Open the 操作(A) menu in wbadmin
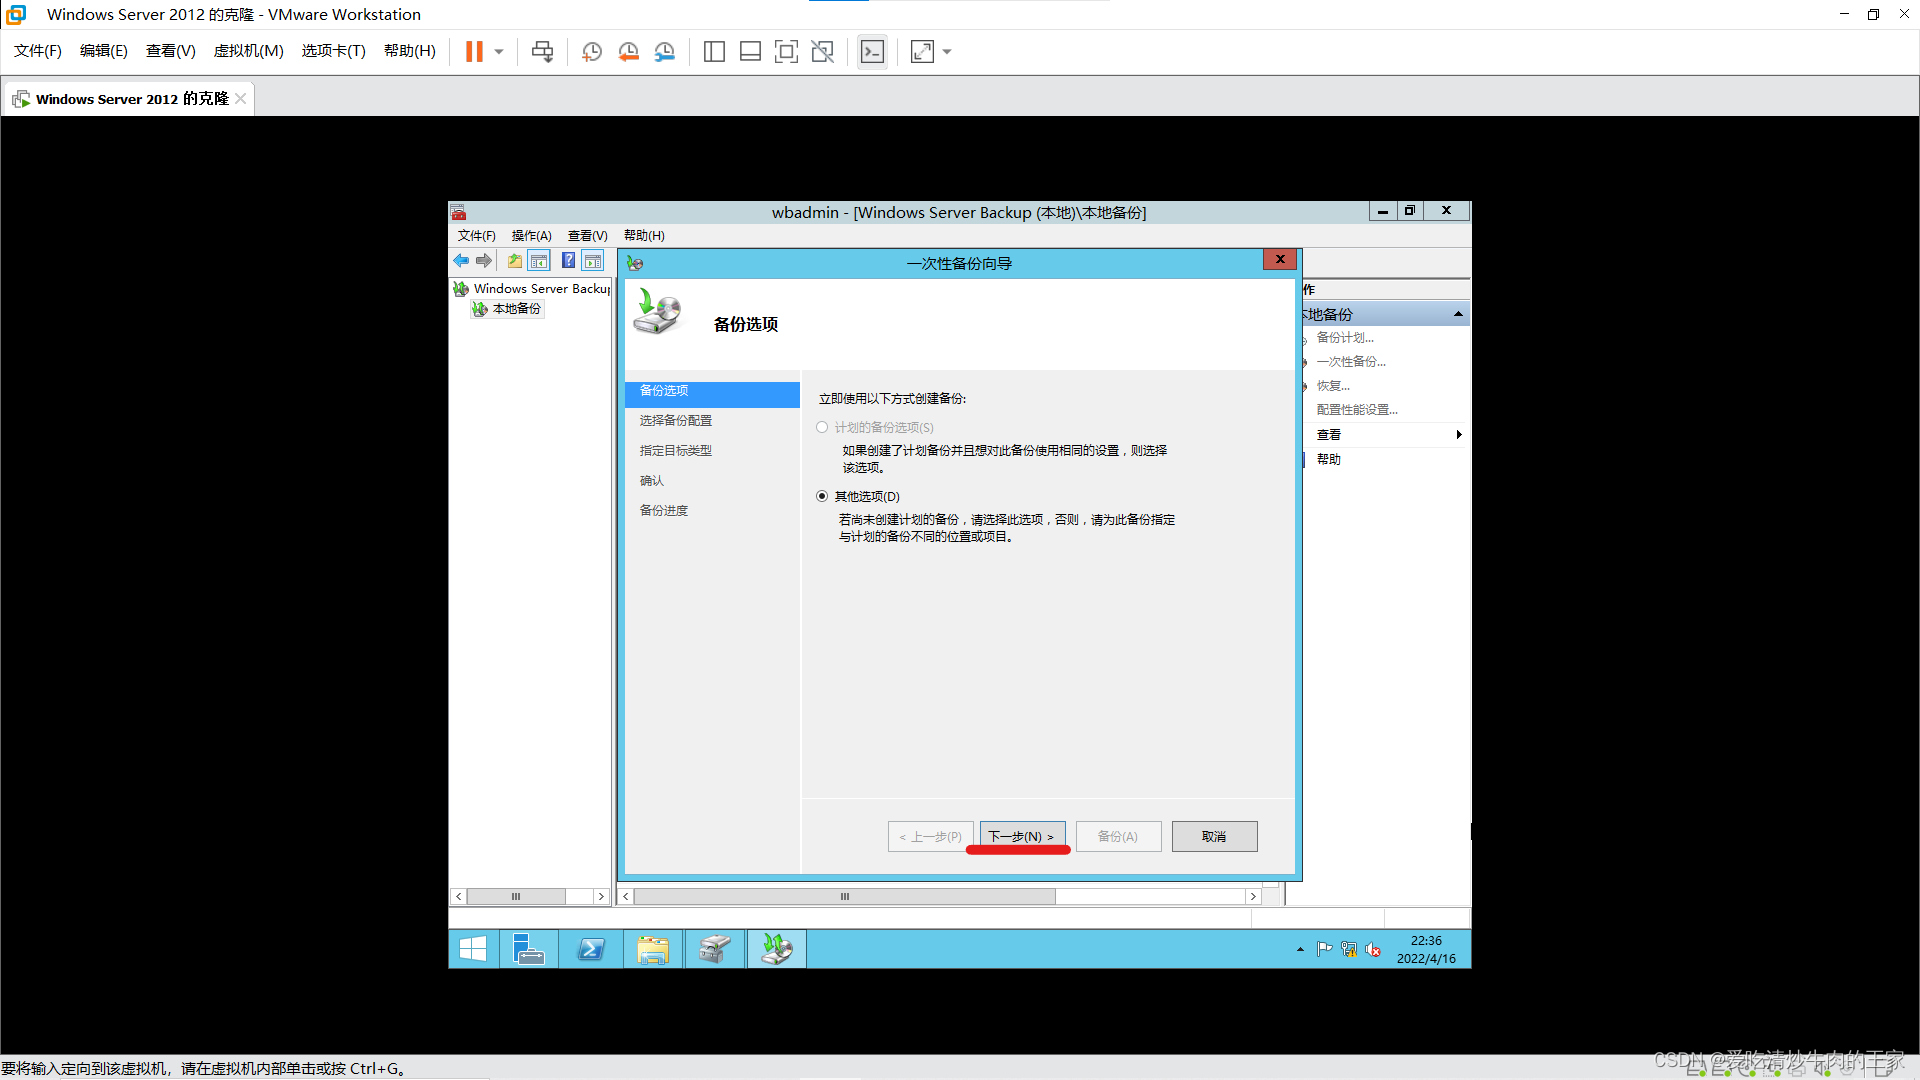 click(x=531, y=236)
